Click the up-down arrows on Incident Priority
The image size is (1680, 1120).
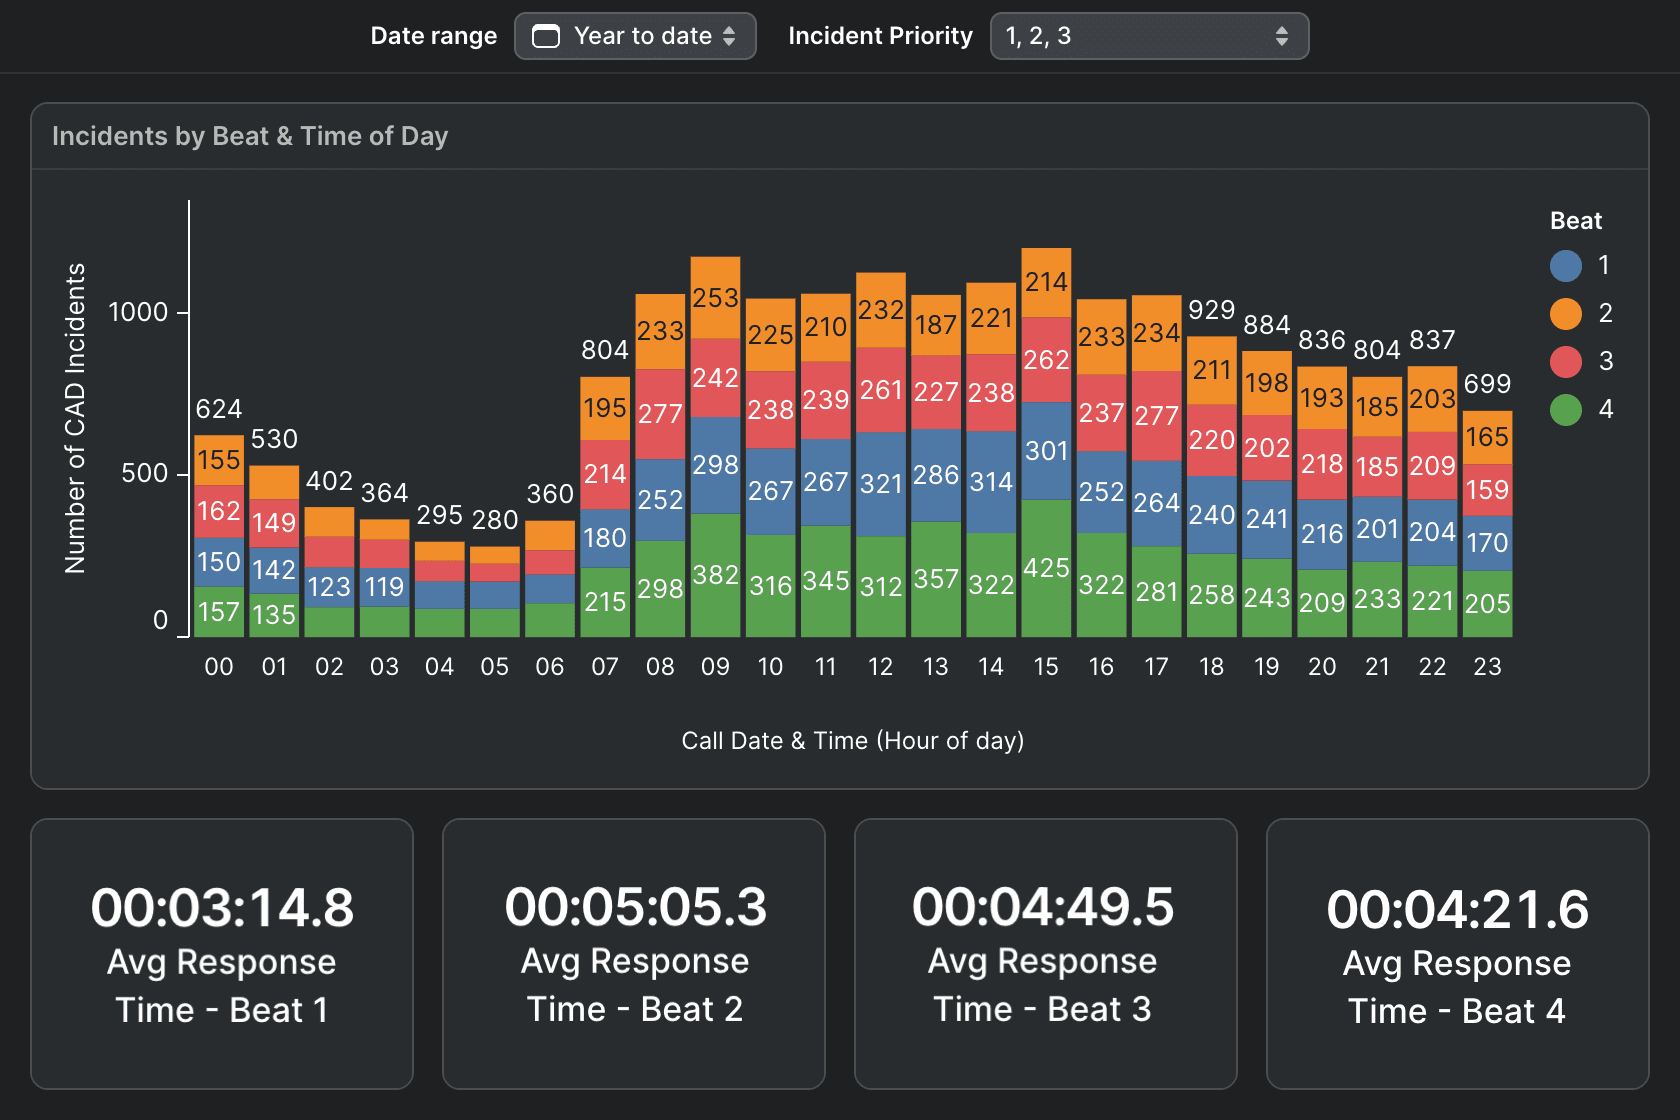1281,37
